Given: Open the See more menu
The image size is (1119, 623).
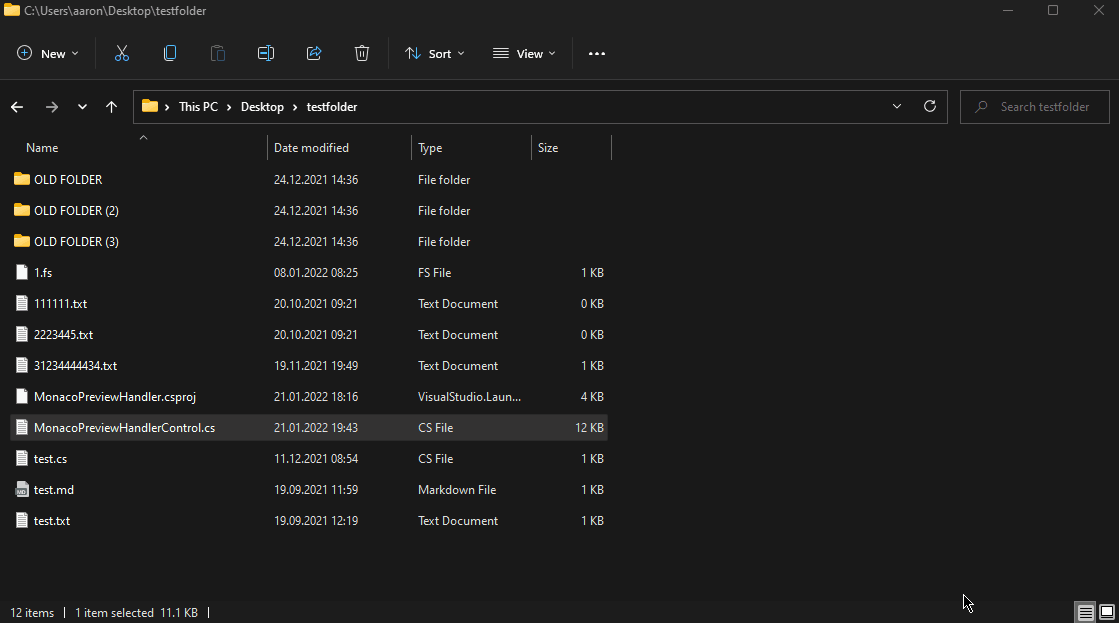Looking at the screenshot, I should [597, 53].
